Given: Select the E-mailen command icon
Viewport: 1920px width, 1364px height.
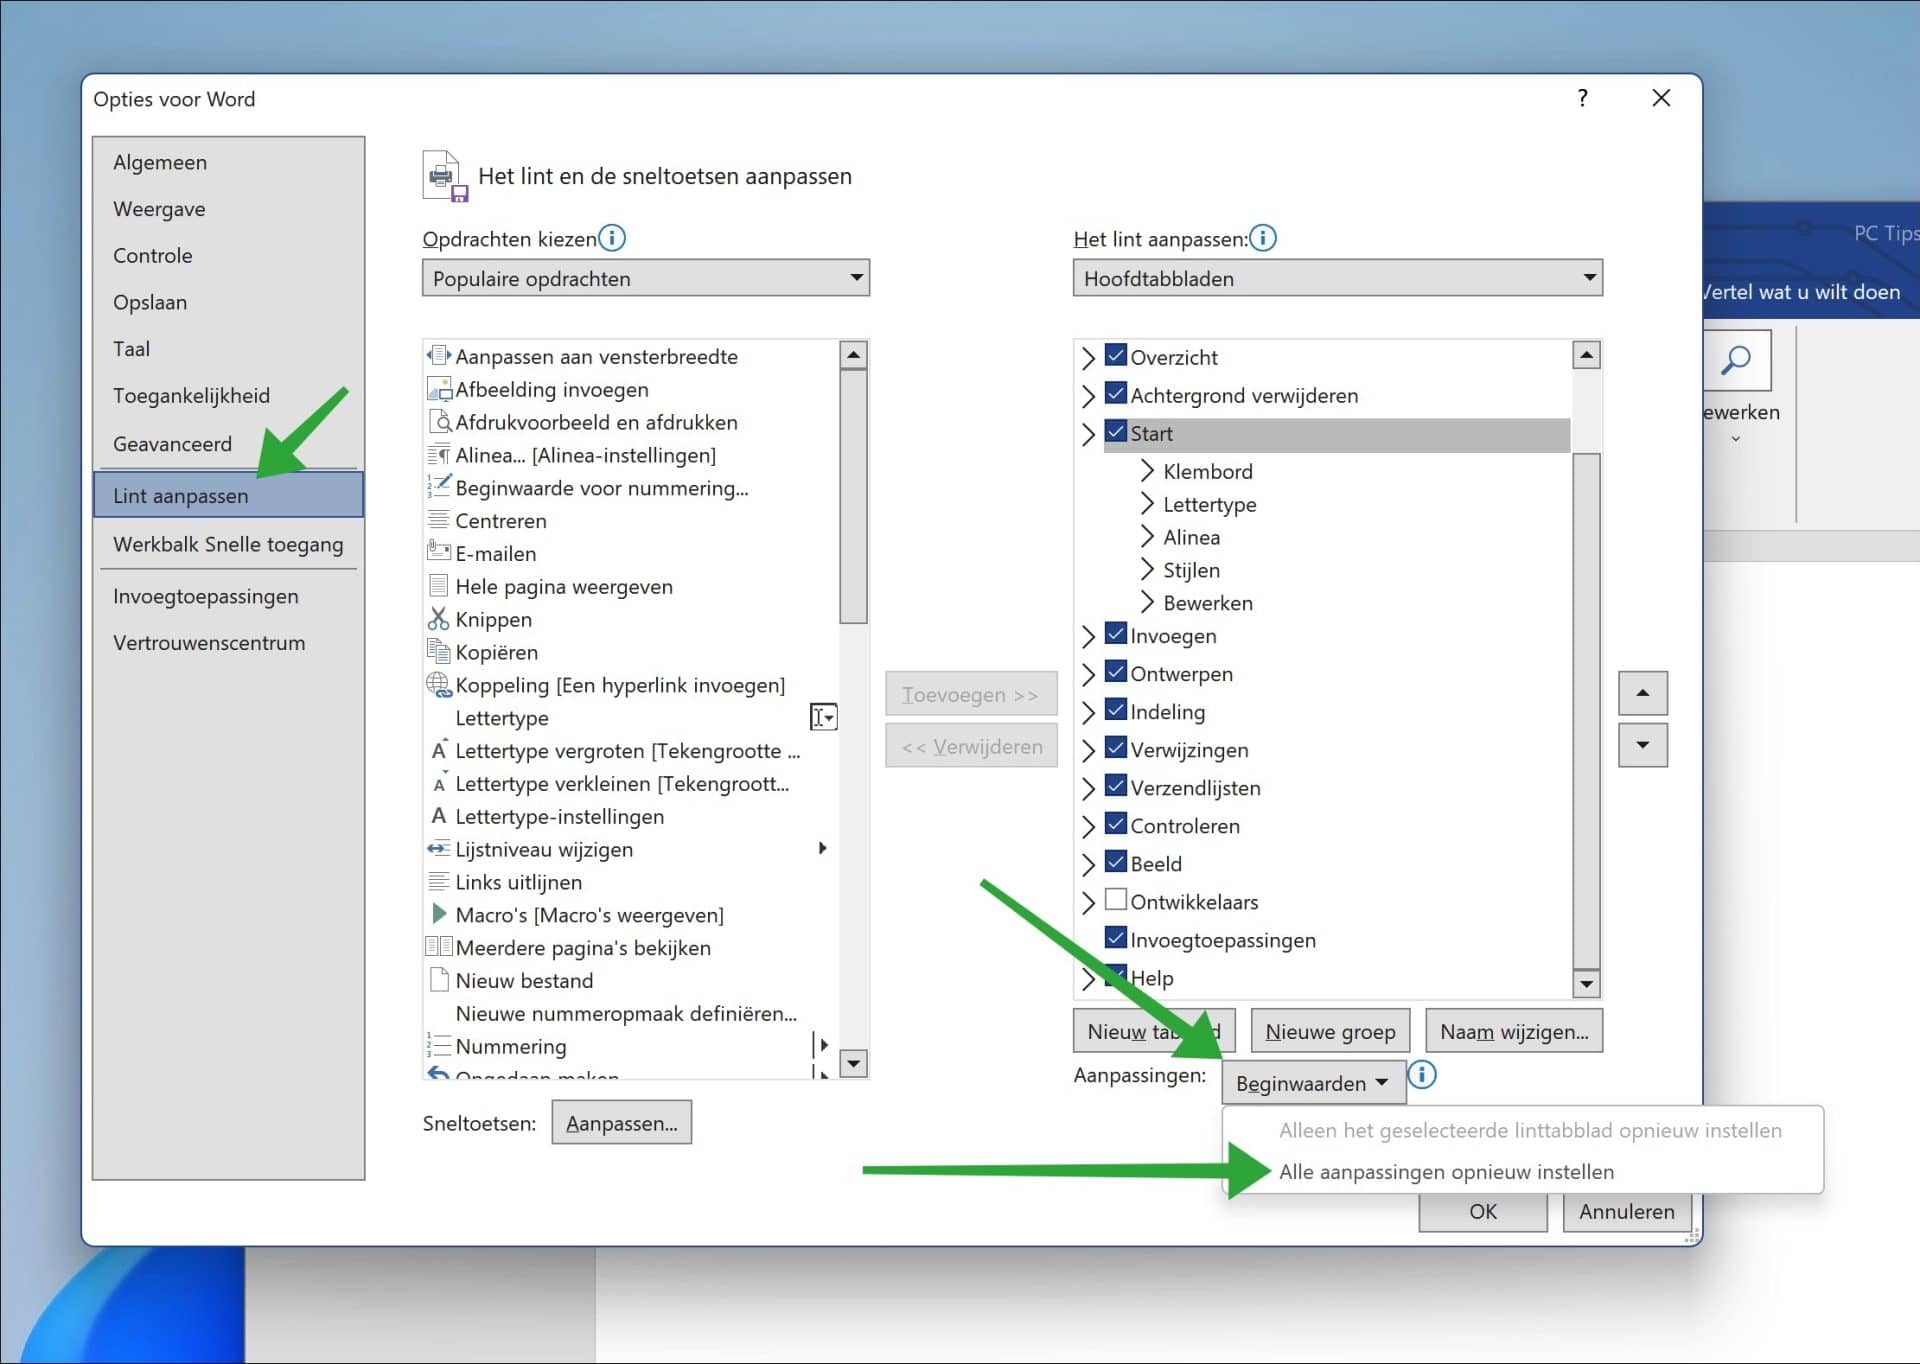Looking at the screenshot, I should coord(438,553).
